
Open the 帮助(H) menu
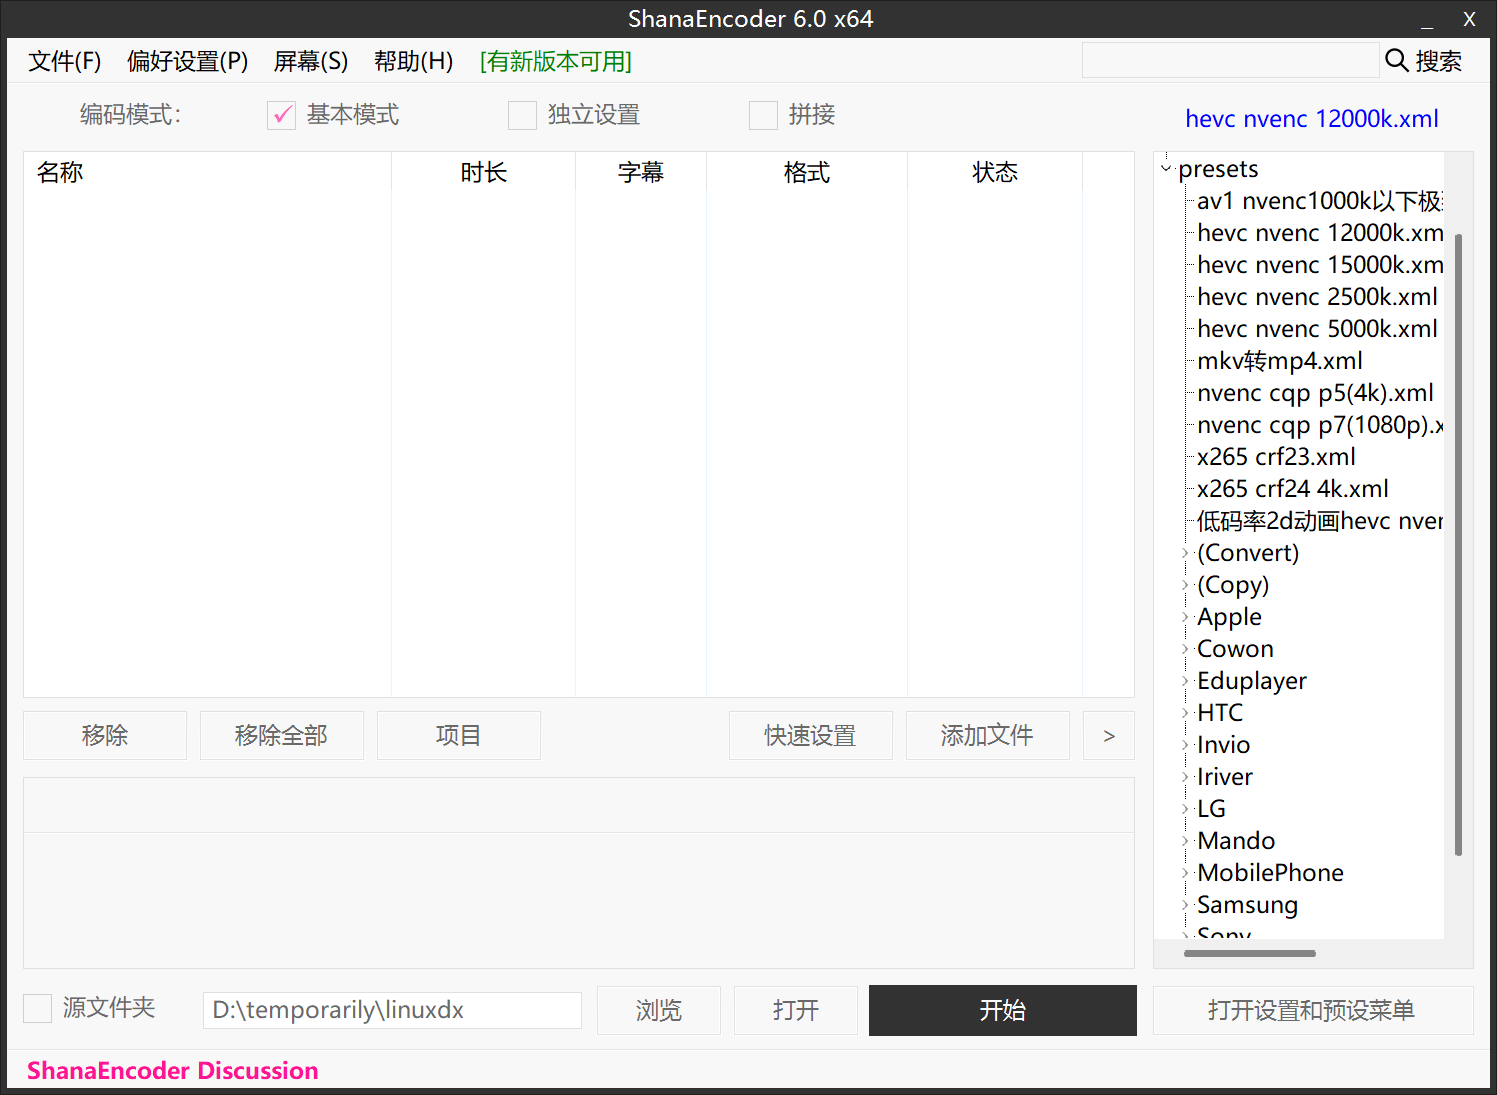point(414,61)
